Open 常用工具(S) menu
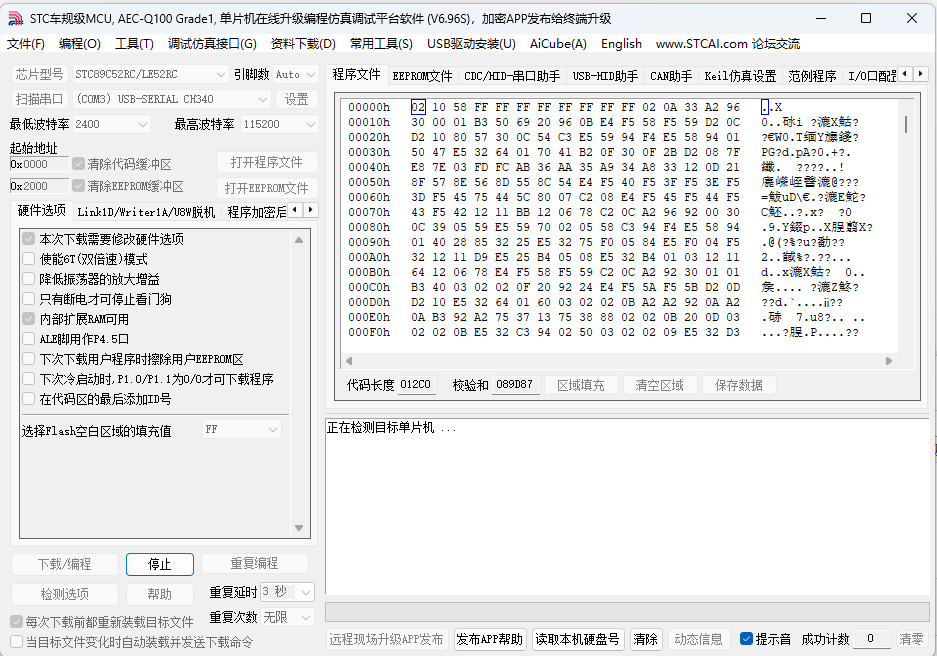937x656 pixels. tap(381, 44)
